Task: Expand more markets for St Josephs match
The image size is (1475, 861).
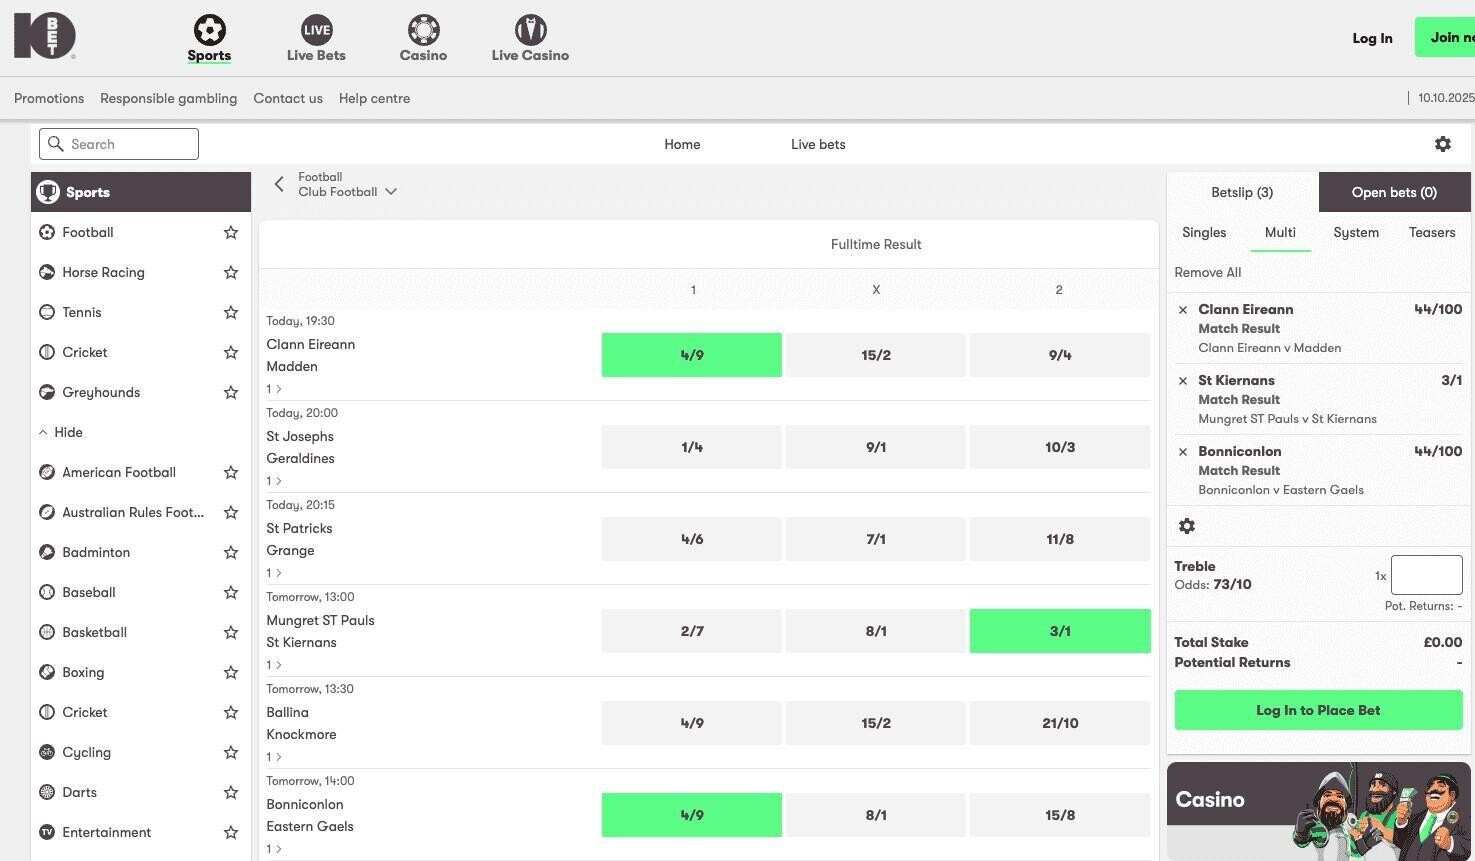Action: pos(274,481)
